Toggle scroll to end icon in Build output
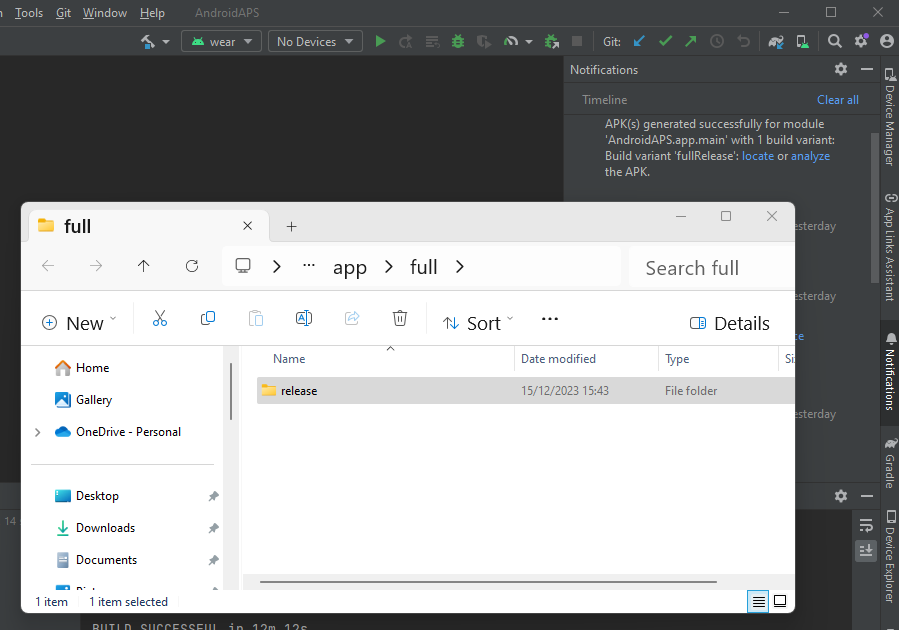The image size is (899, 630). click(866, 550)
